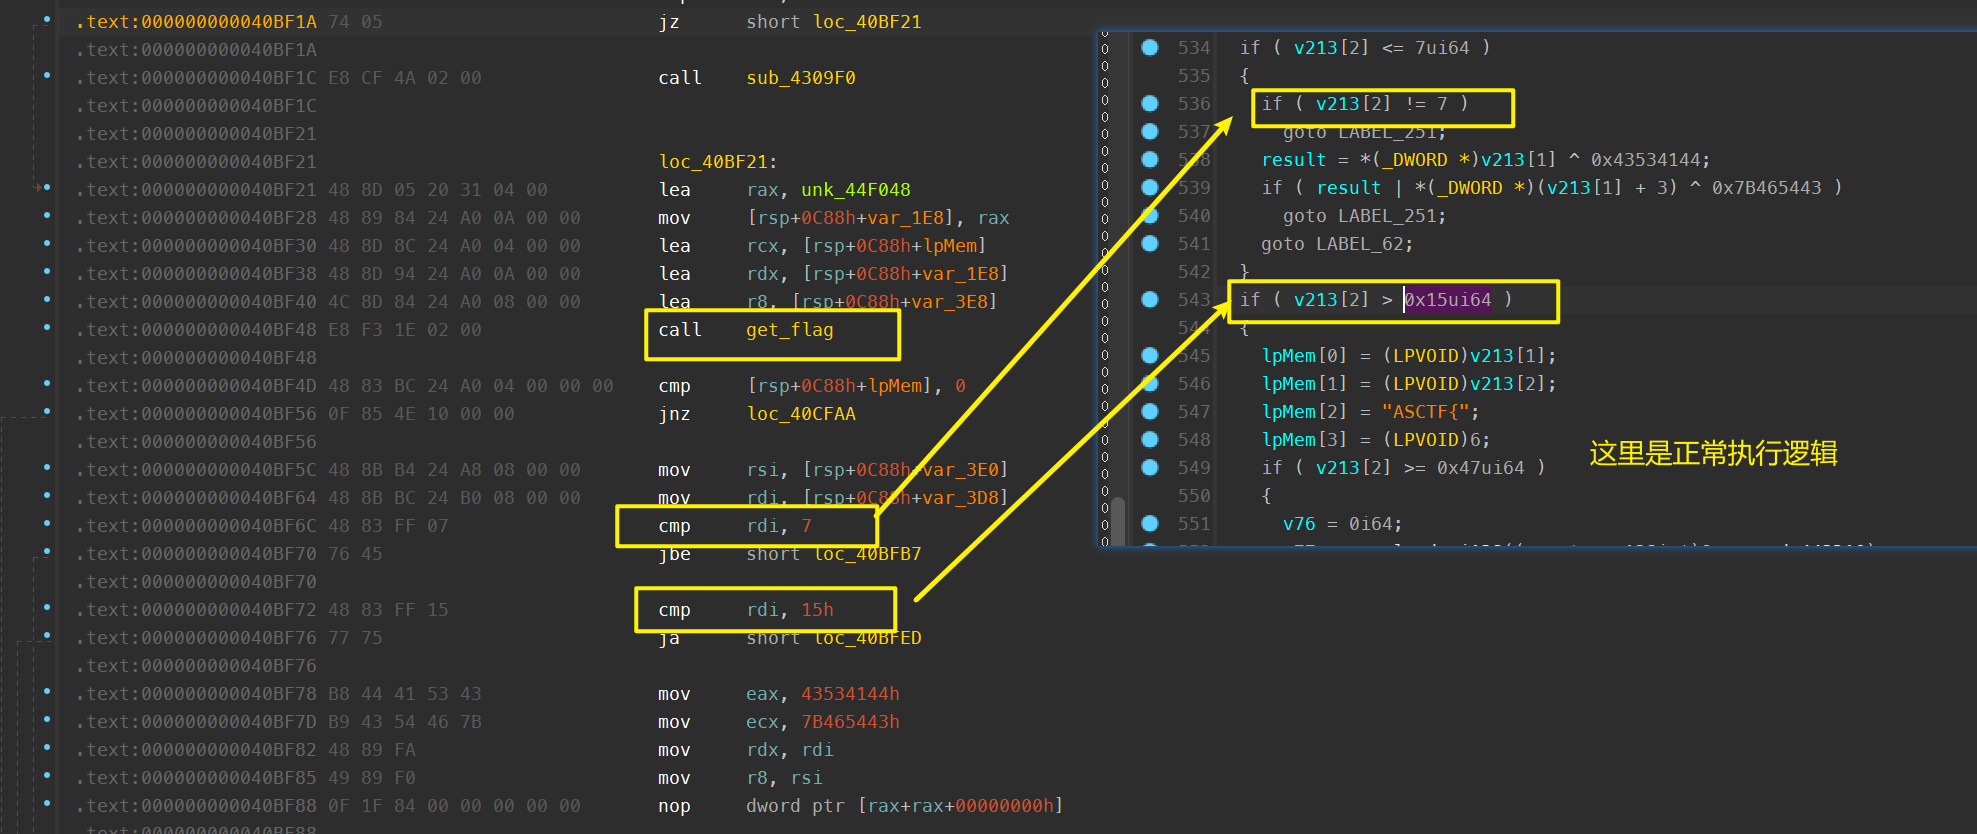Click unk_44F048 operand in lea instruction

tap(855, 190)
